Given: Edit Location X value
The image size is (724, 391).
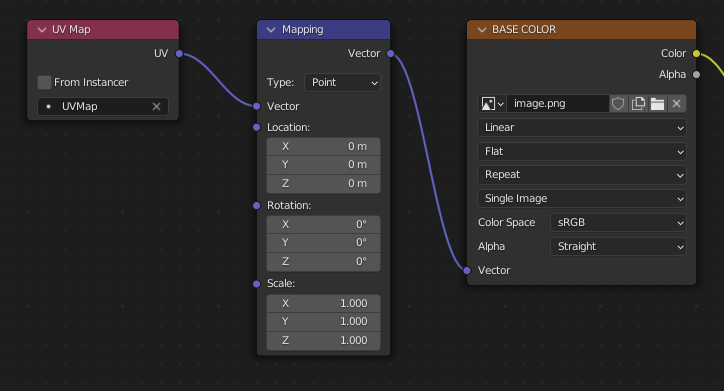Looking at the screenshot, I should (323, 146).
